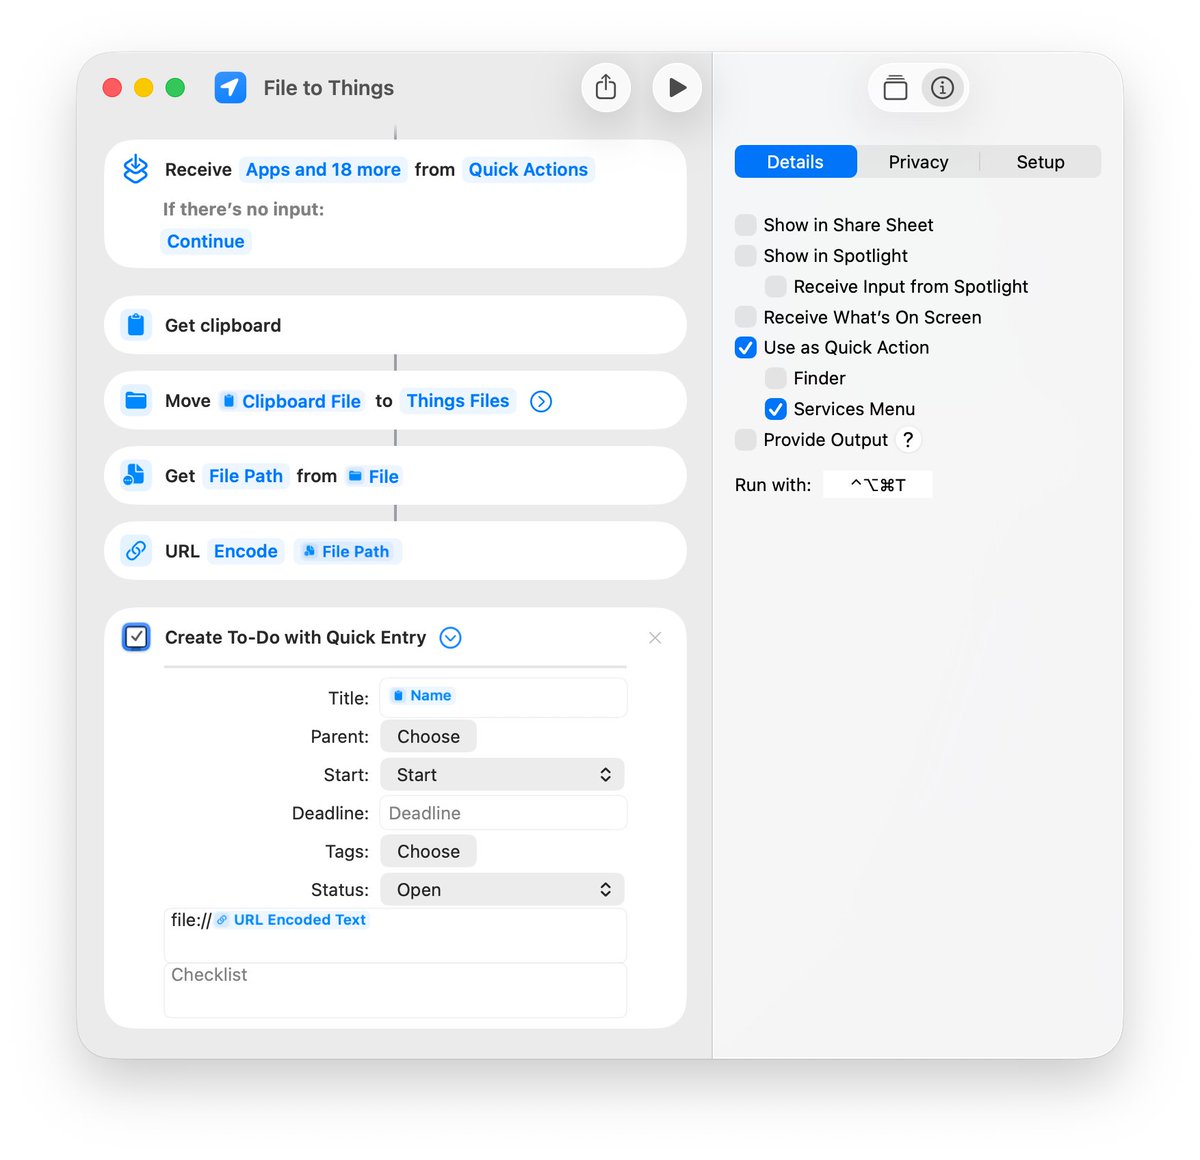Image resolution: width=1200 pixels, height=1160 pixels.
Task: Click the Create To-Do Things checkbox icon
Action: click(x=136, y=637)
